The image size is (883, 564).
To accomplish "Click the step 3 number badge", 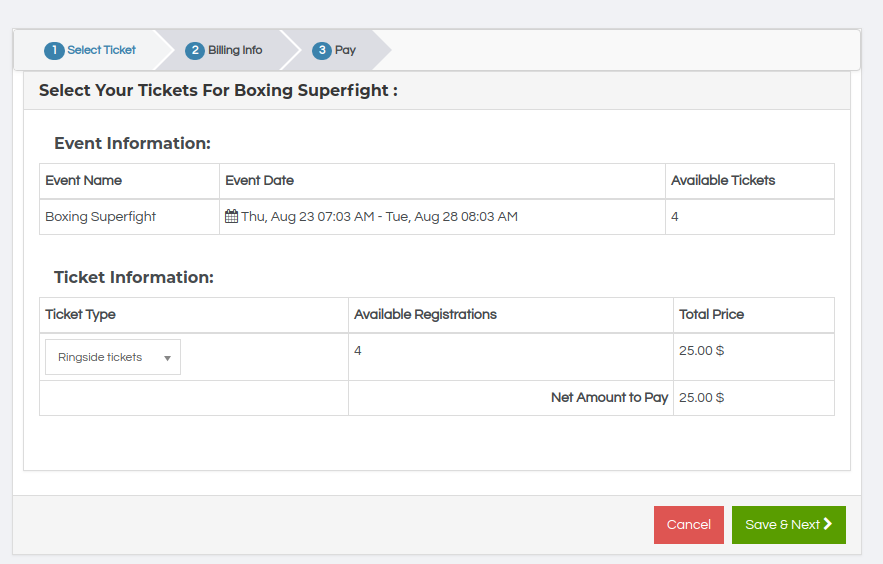I will click(x=321, y=50).
